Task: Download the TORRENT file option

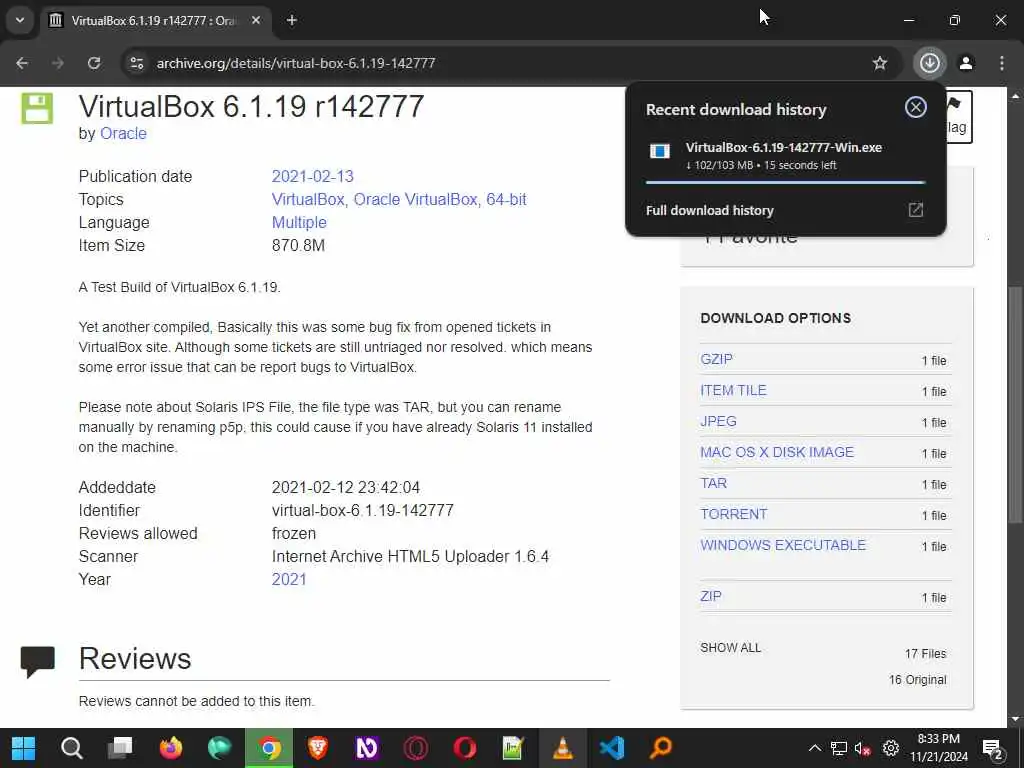Action: point(733,514)
